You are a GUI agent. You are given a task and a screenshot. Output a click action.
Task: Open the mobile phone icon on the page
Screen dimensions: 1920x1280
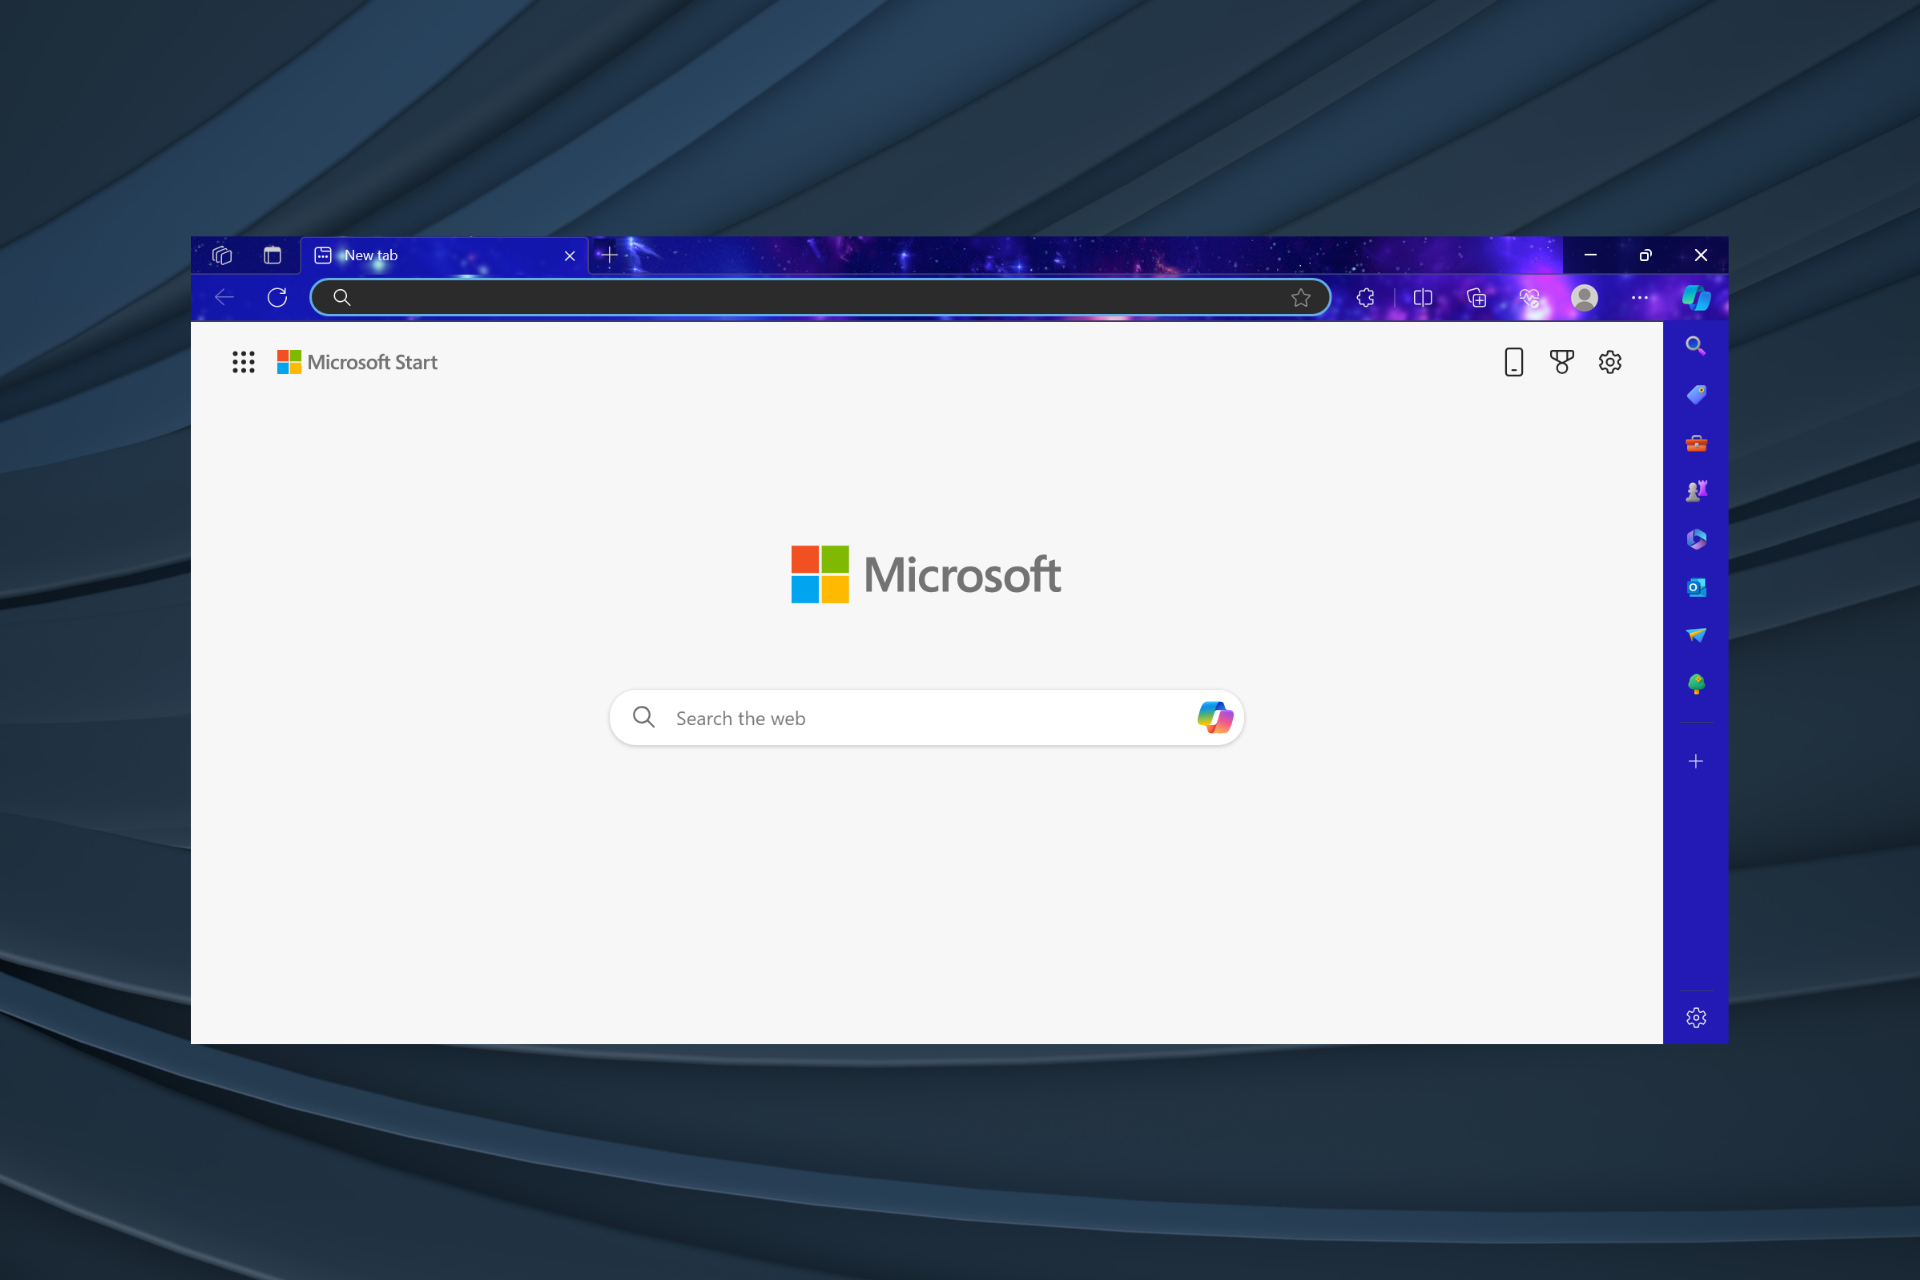[1514, 362]
